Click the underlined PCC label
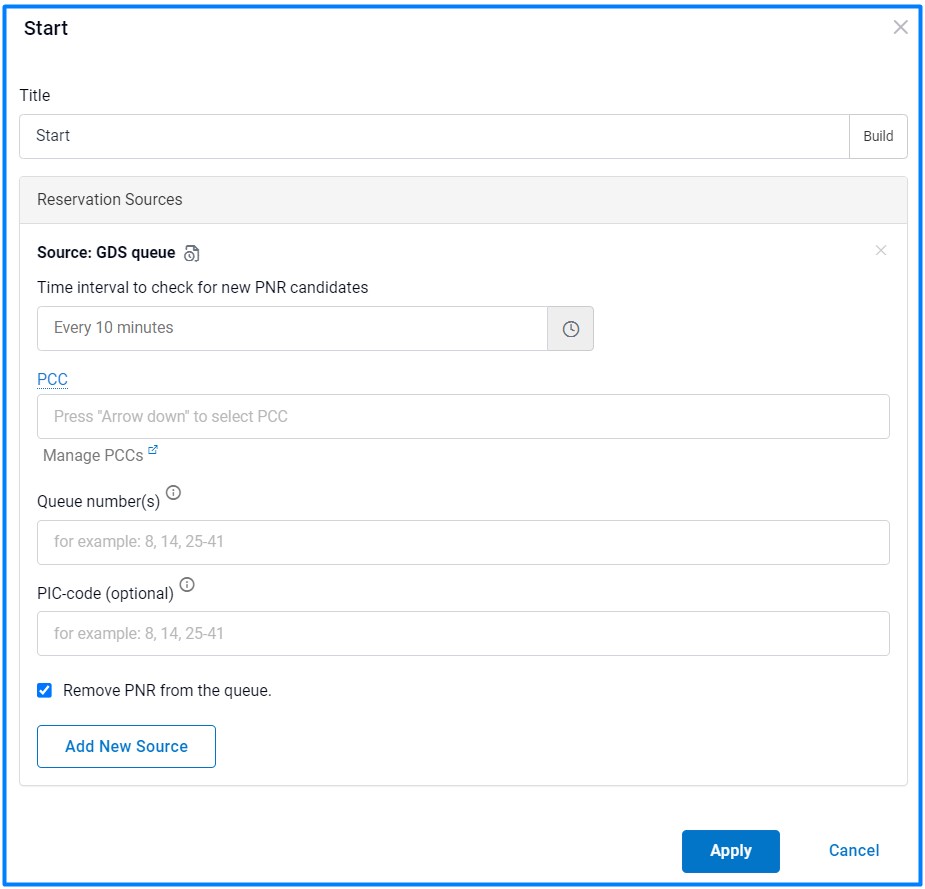This screenshot has height=889, width=925. [52, 379]
